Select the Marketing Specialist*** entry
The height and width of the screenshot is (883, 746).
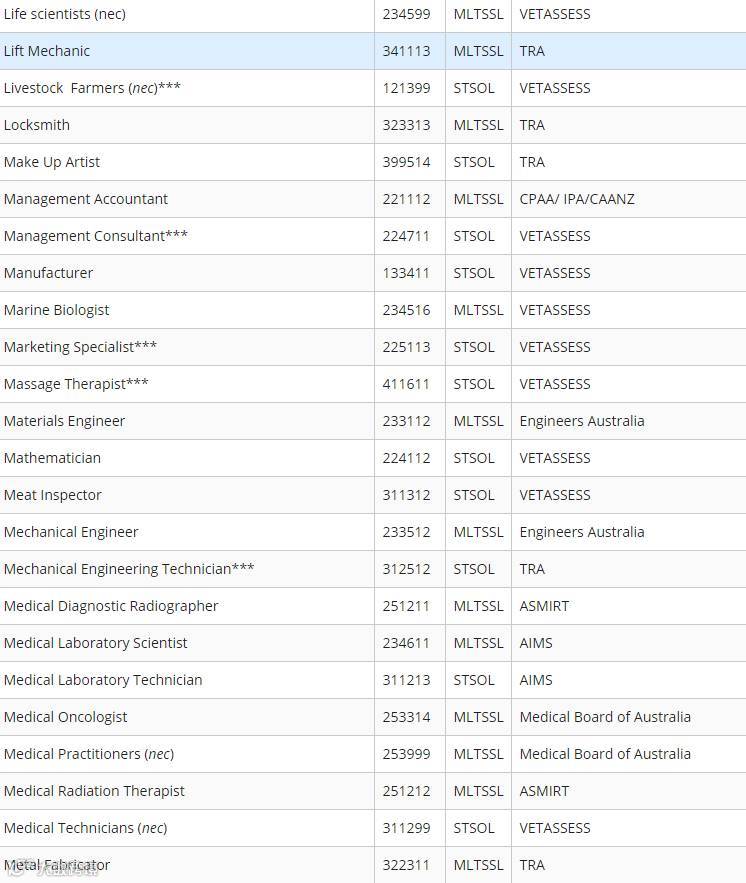[80, 347]
